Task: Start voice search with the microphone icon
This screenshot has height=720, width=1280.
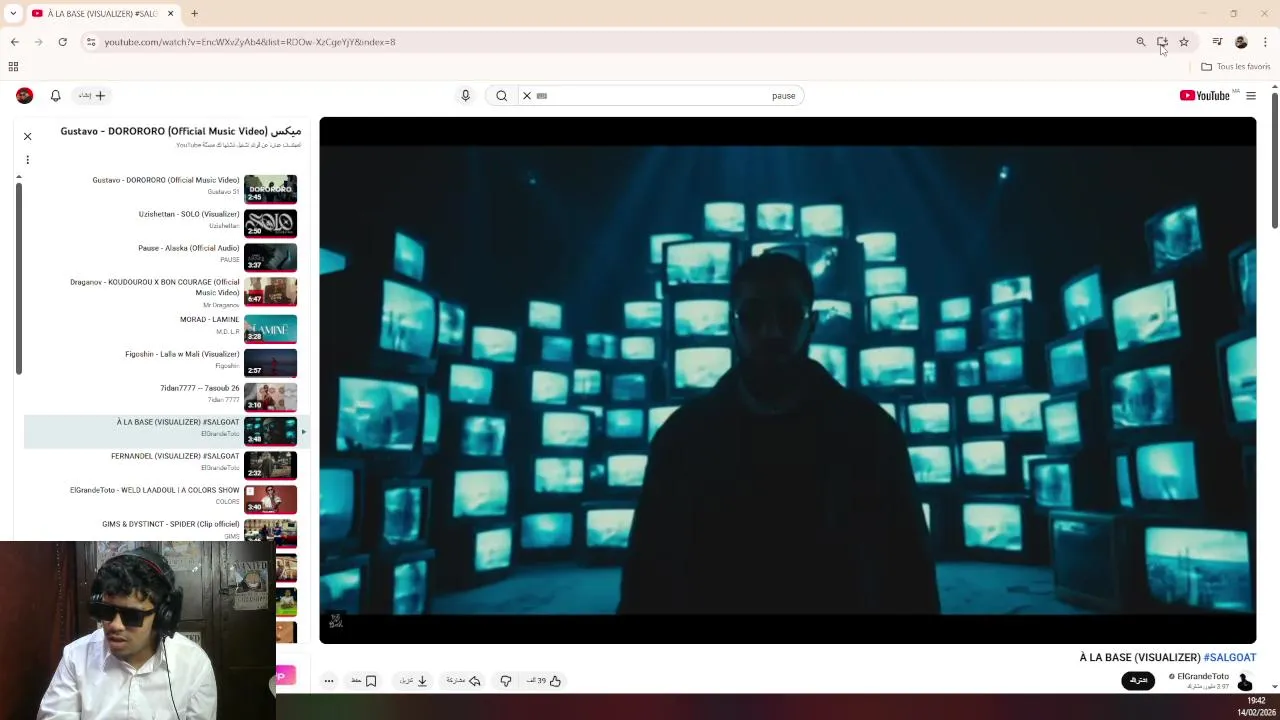Action: (x=465, y=95)
